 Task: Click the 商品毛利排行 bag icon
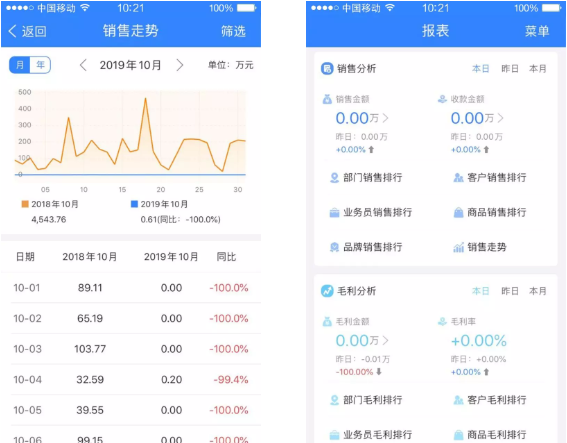(458, 435)
